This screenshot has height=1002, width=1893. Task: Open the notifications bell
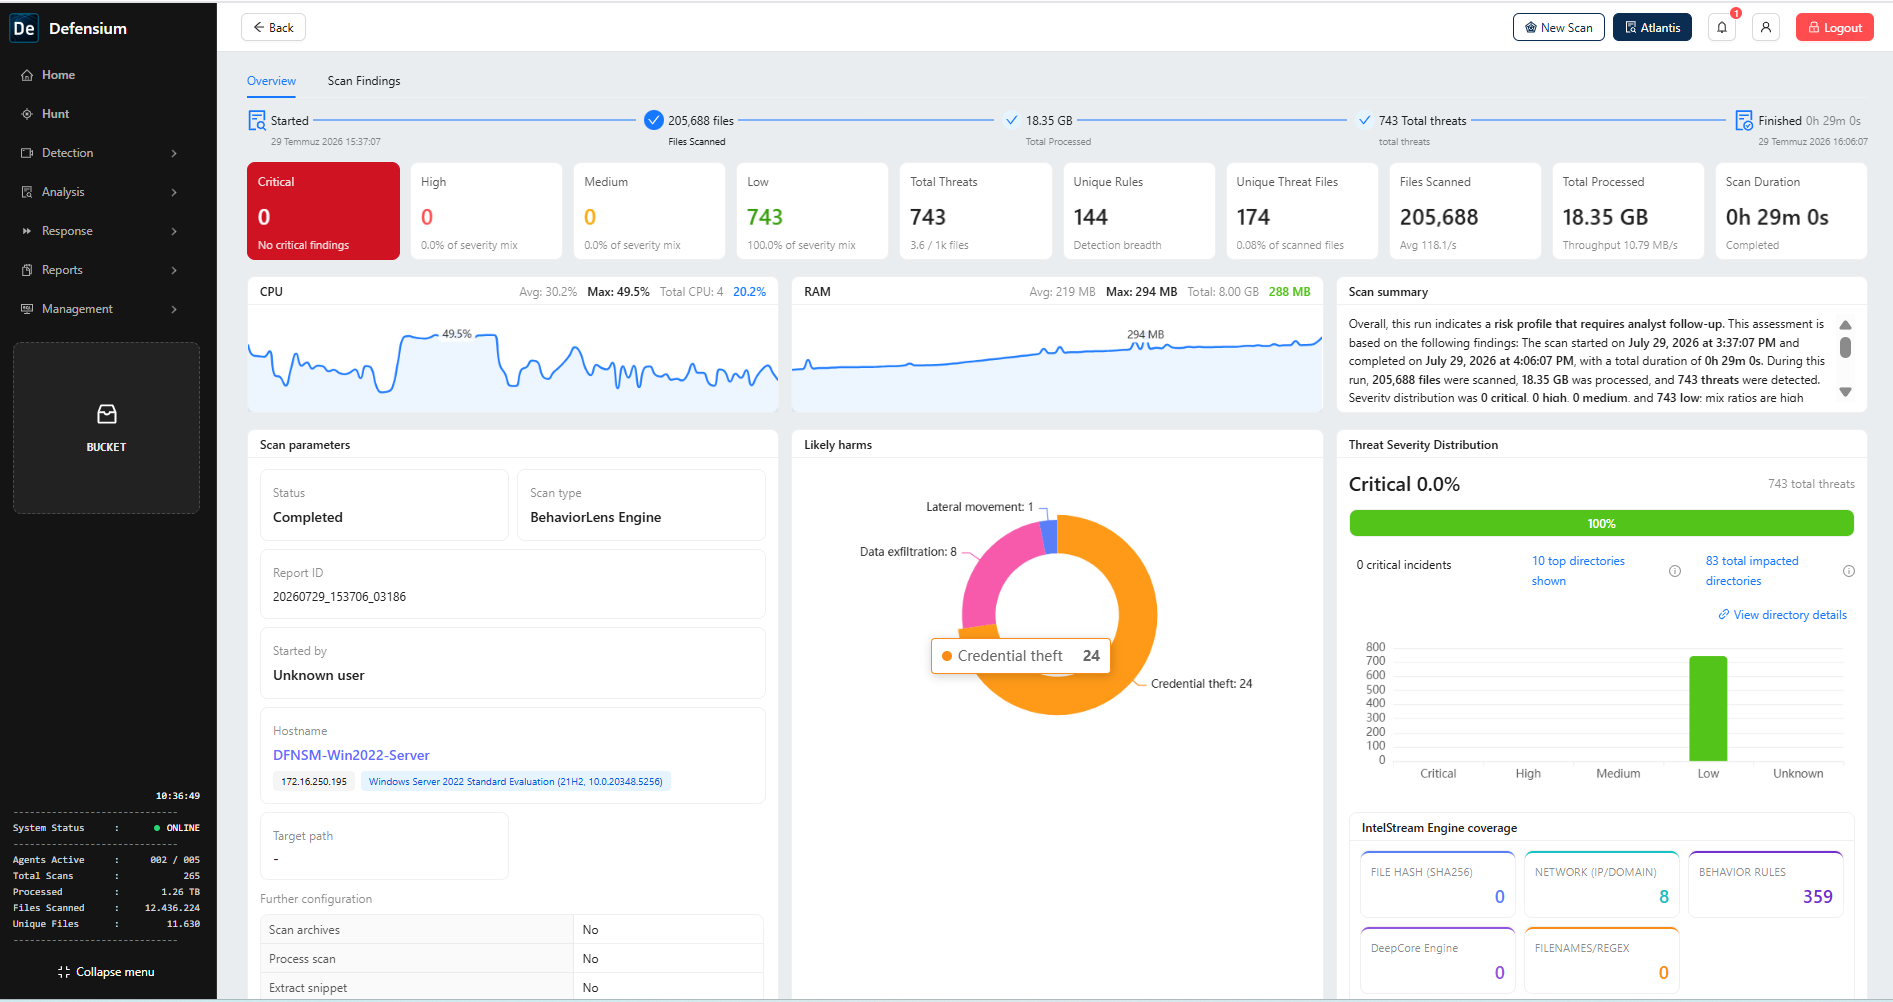click(1722, 28)
